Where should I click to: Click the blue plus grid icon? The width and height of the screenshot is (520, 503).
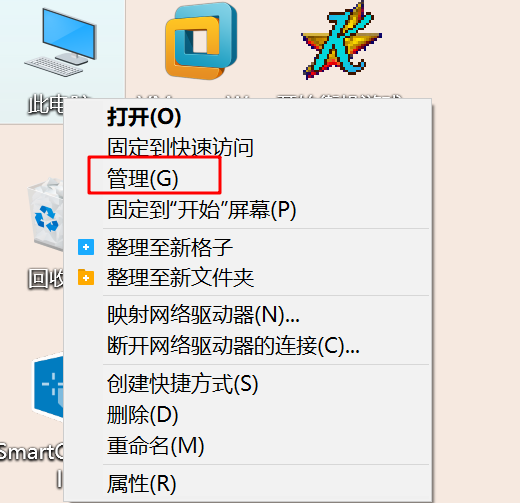86,247
